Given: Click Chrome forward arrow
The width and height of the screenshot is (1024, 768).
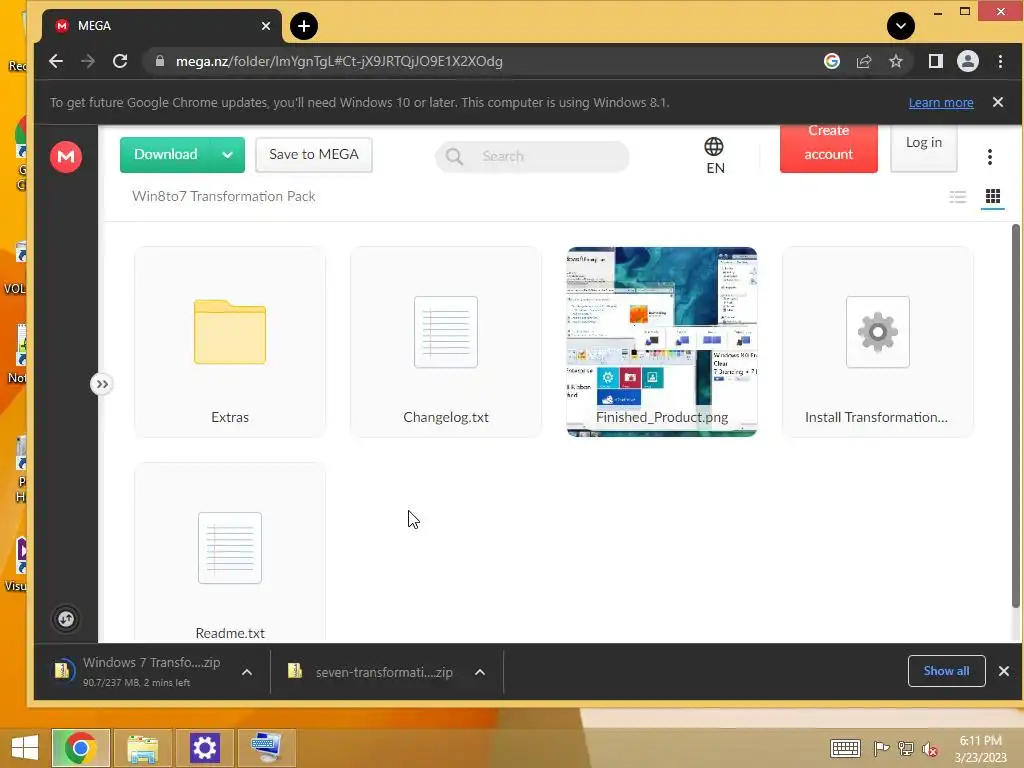Looking at the screenshot, I should tap(88, 61).
